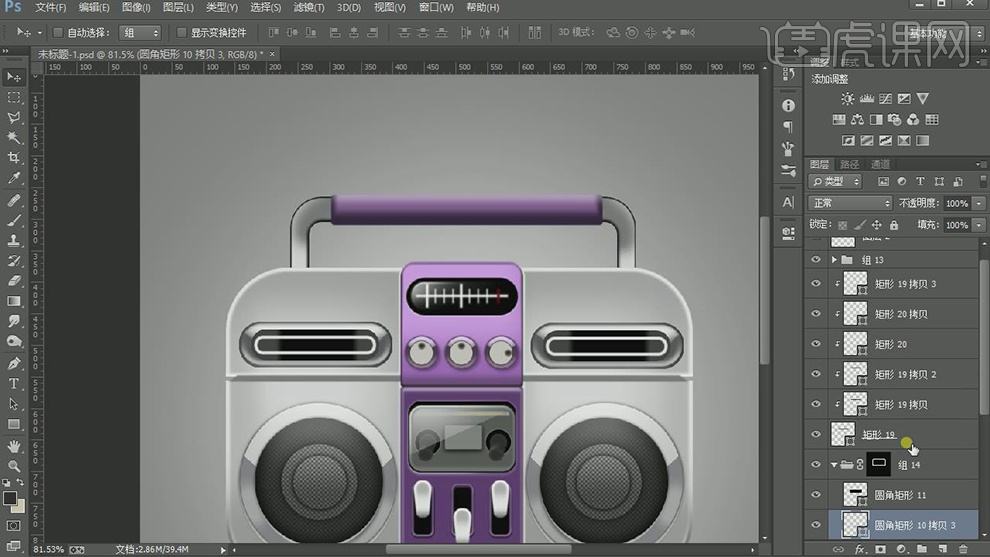Expand the 组 13 layer group
Image resolution: width=990 pixels, height=557 pixels.
pyautogui.click(x=834, y=260)
